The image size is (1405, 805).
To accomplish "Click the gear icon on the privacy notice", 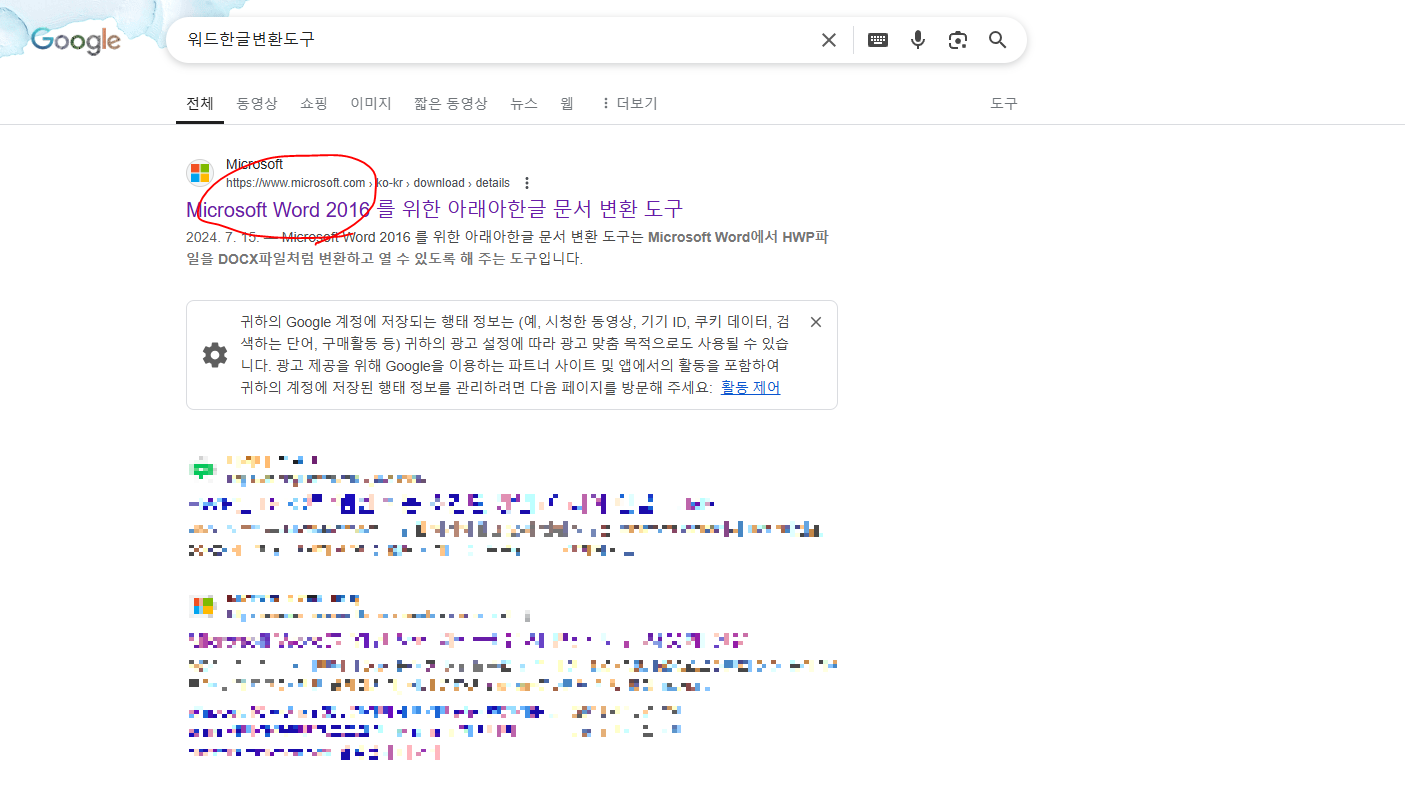I will point(214,353).
